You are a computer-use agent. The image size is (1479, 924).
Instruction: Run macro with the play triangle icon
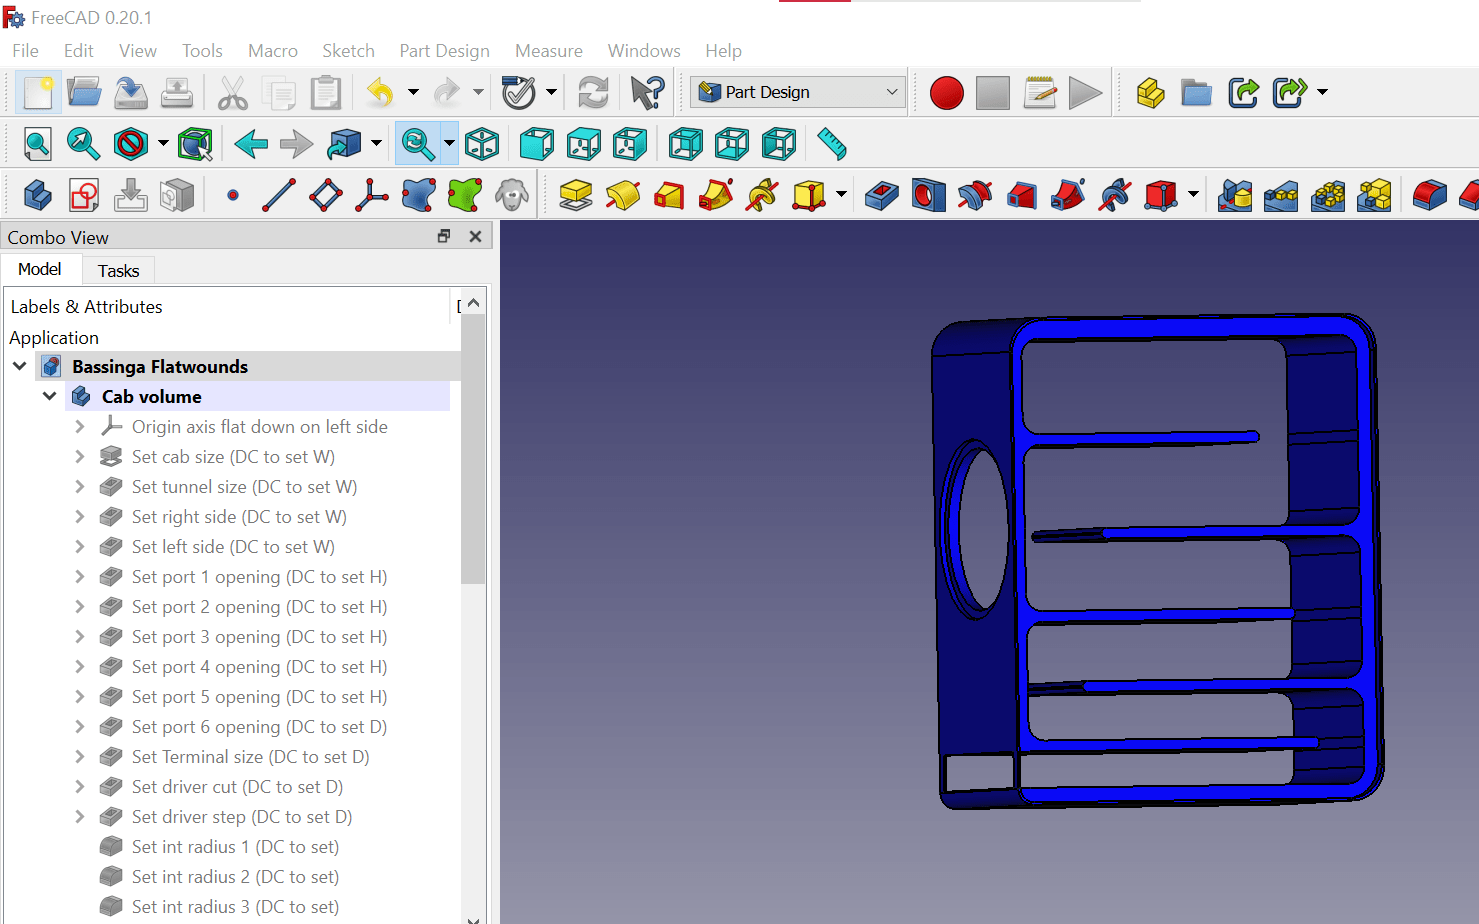1085,93
